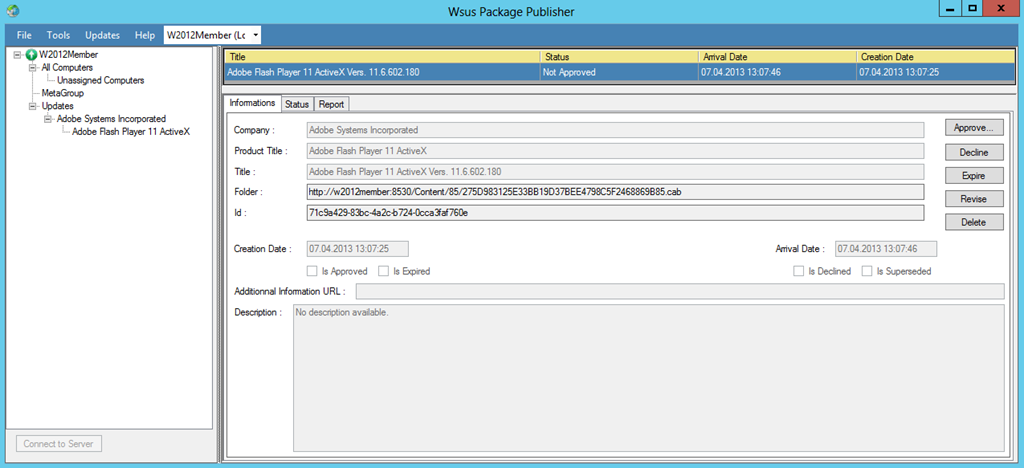
Task: Select the Updates tree node label
Action: click(x=57, y=106)
